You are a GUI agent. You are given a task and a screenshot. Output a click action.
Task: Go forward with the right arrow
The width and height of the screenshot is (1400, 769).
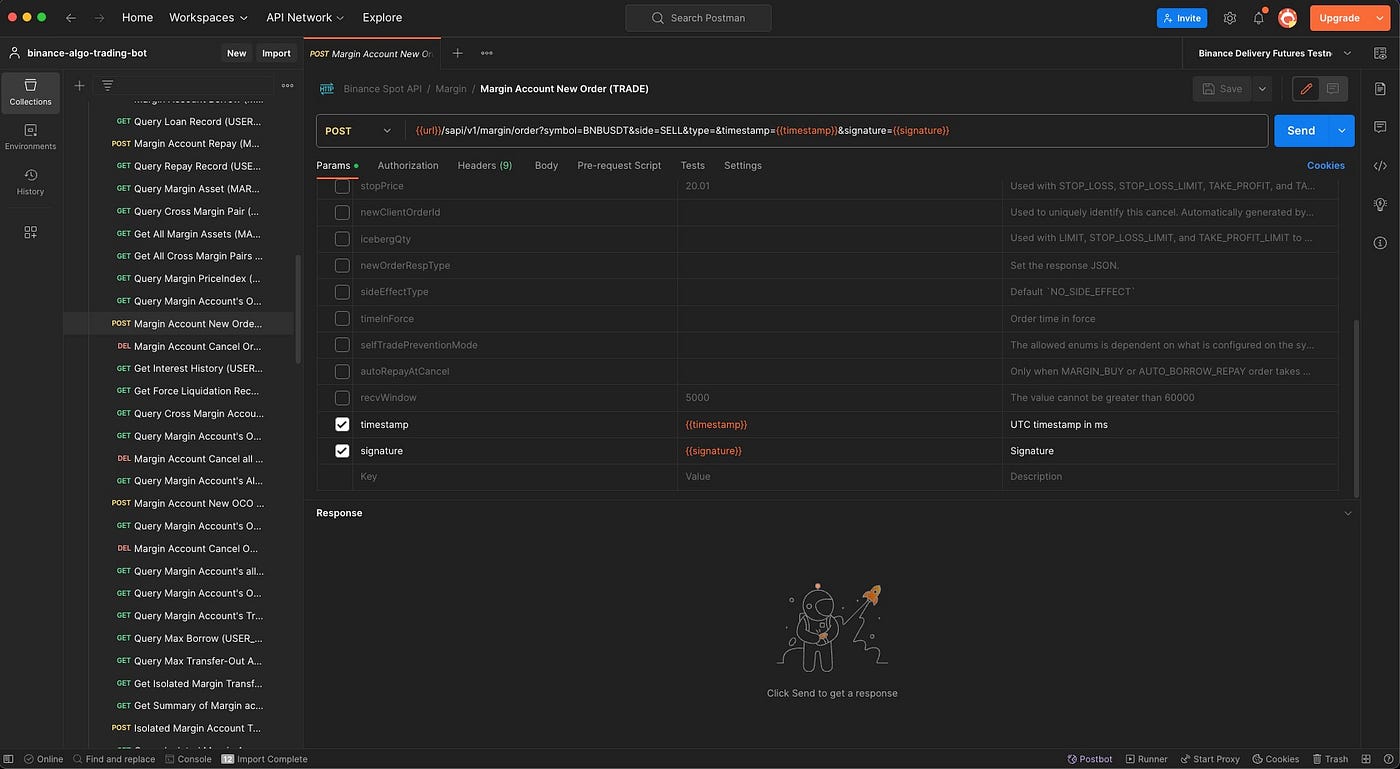(x=99, y=18)
